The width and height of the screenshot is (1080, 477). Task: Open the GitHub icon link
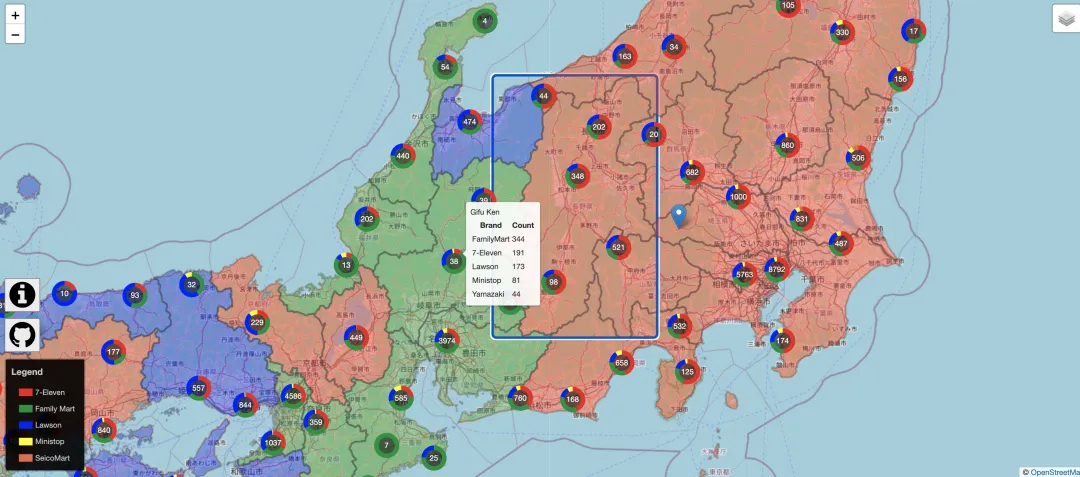pos(23,334)
